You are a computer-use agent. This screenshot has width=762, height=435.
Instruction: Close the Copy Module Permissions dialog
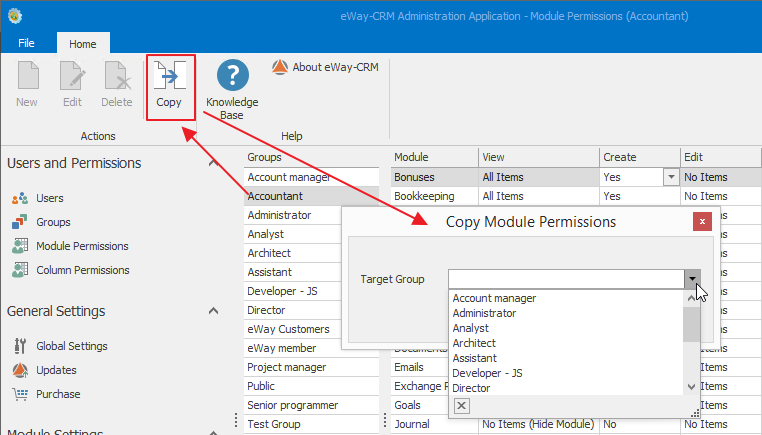[x=702, y=222]
